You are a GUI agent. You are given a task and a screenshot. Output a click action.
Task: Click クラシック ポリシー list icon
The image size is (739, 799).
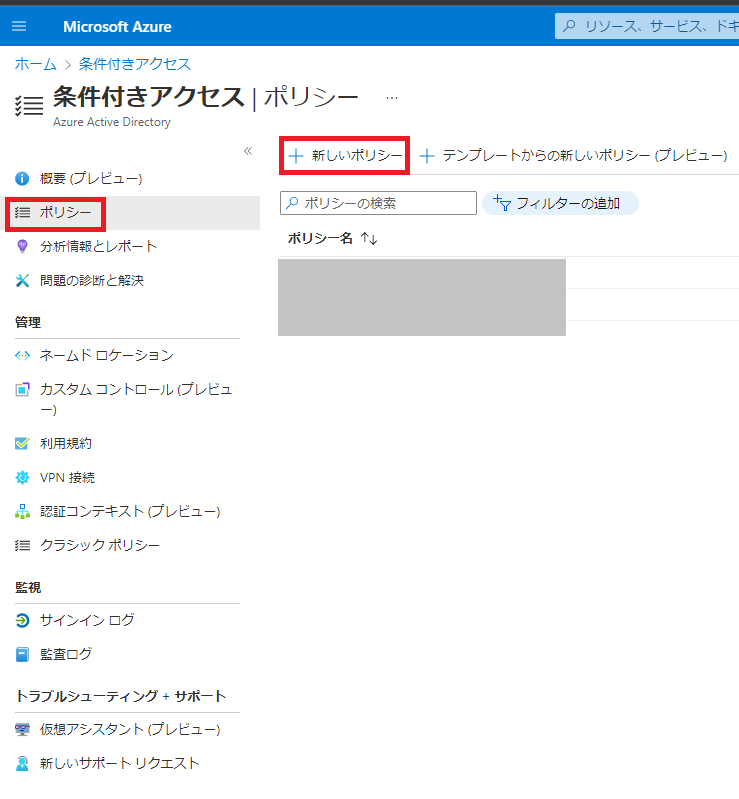[x=22, y=545]
